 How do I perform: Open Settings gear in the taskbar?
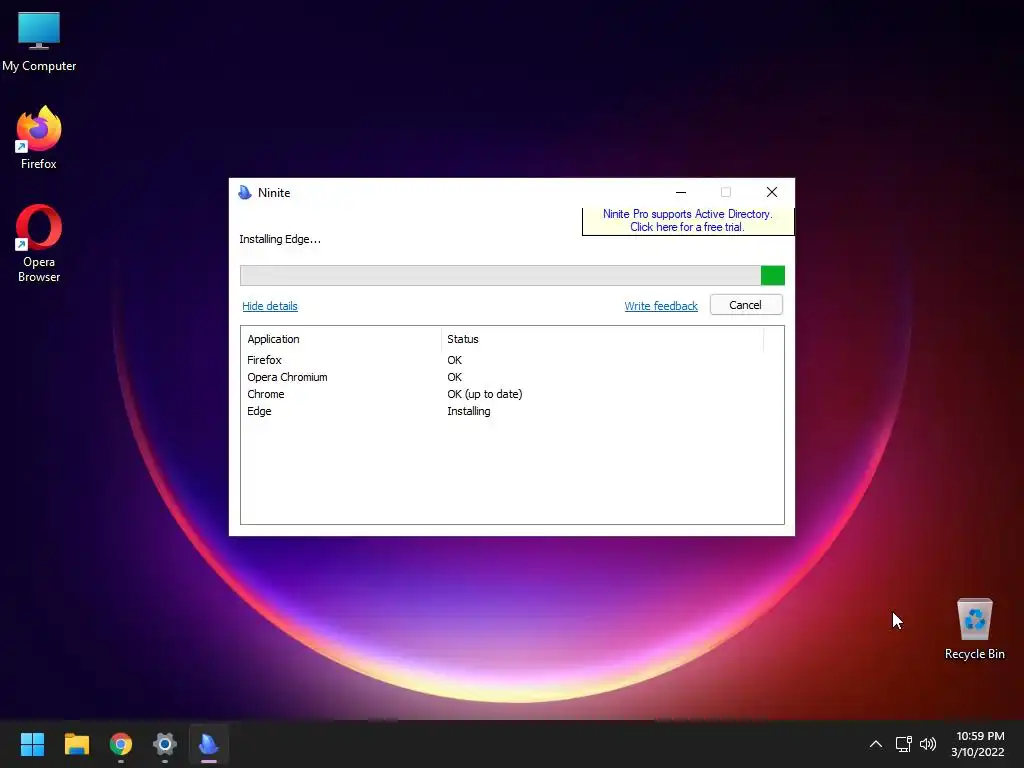(165, 744)
